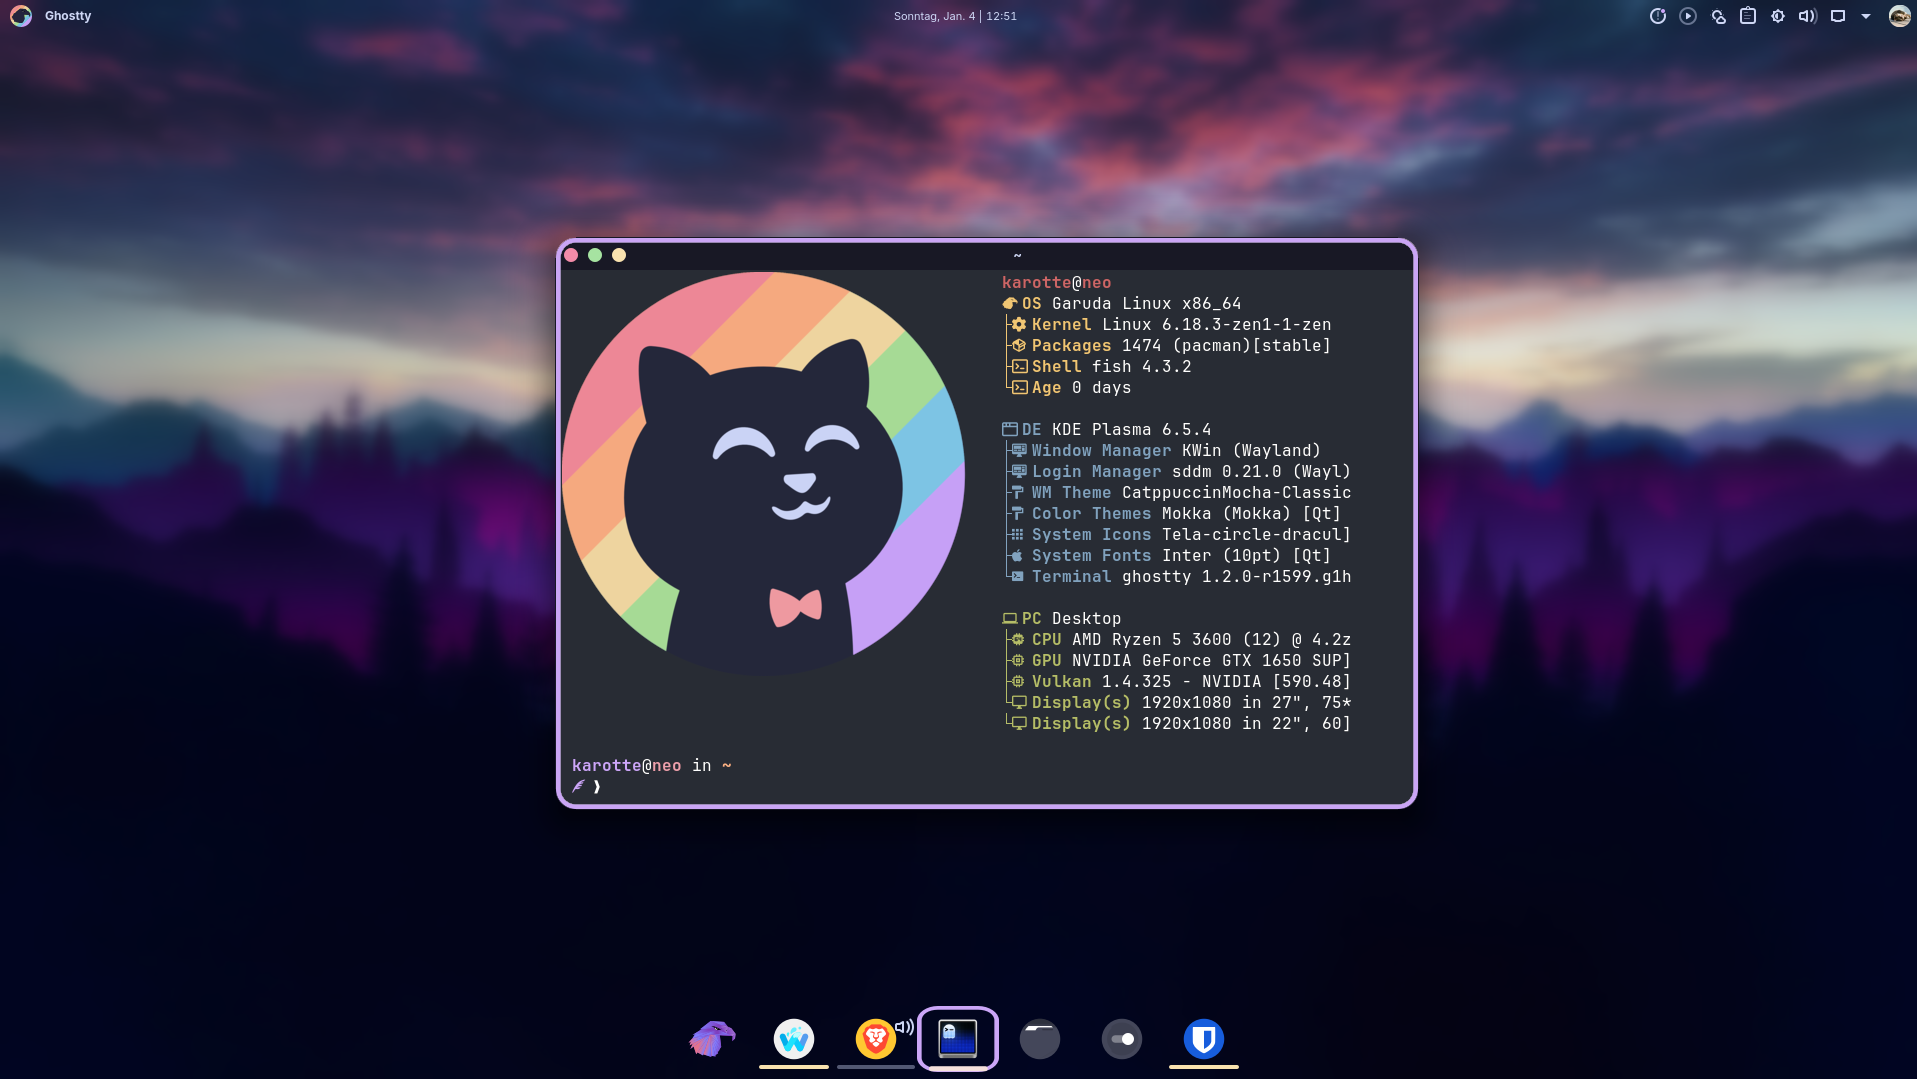Open the Garuda eagle launcher in the dock

point(712,1039)
